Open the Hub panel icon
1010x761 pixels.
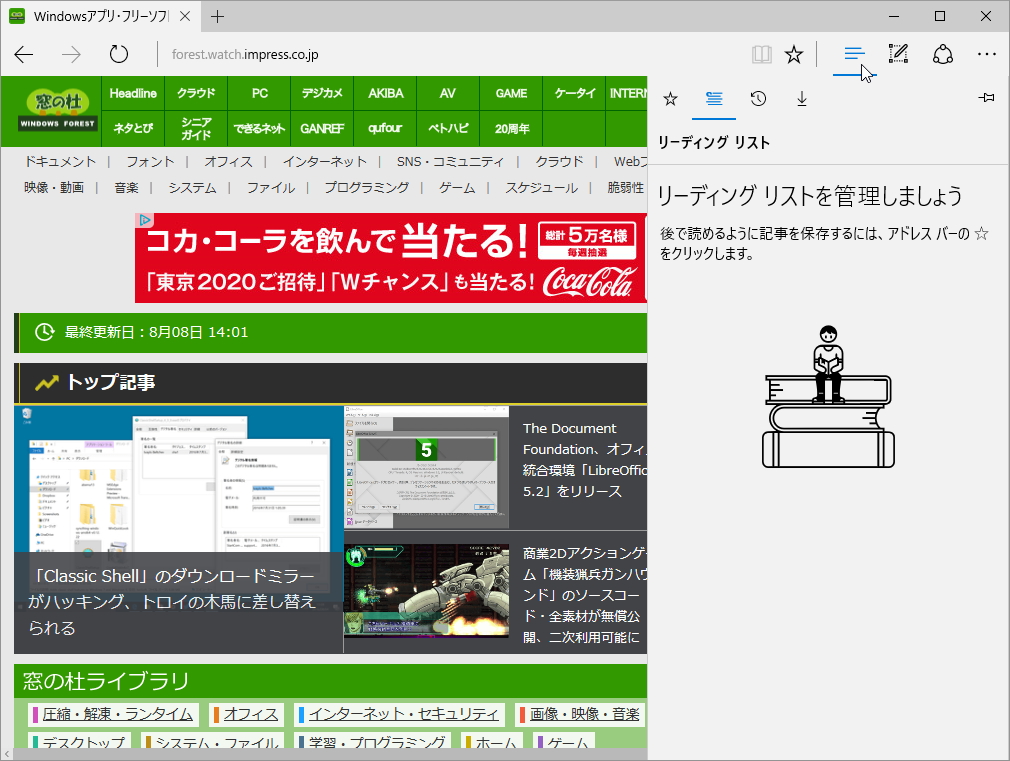(853, 54)
